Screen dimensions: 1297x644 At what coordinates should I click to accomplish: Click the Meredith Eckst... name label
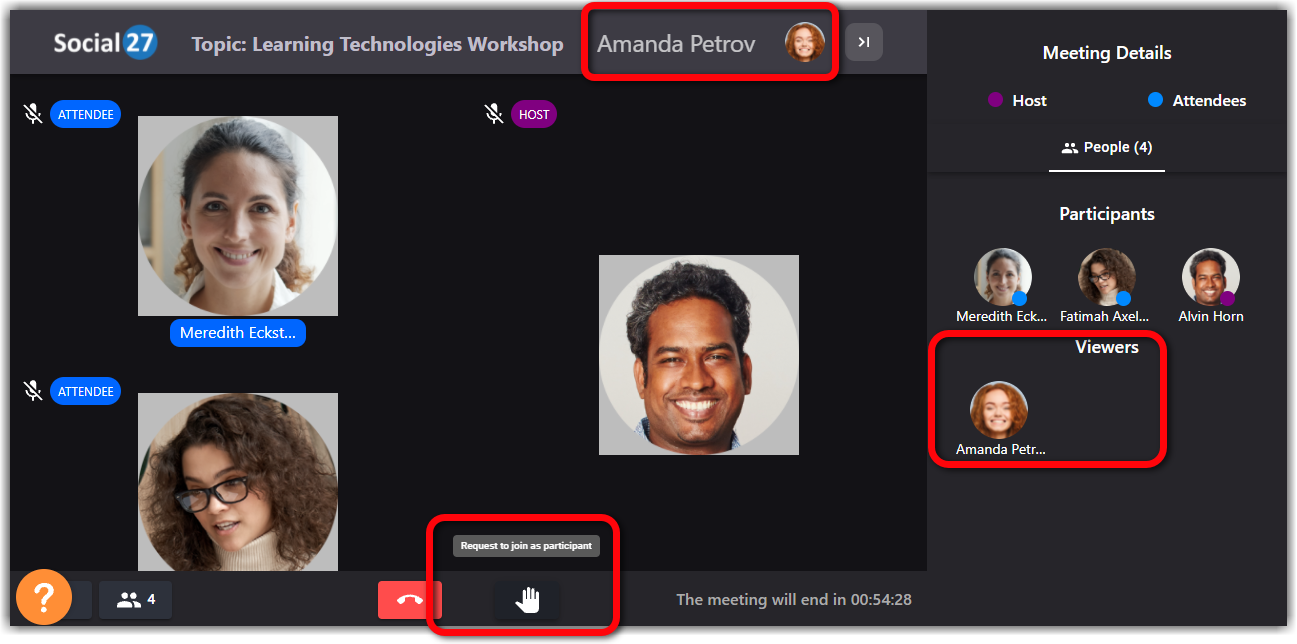click(238, 333)
